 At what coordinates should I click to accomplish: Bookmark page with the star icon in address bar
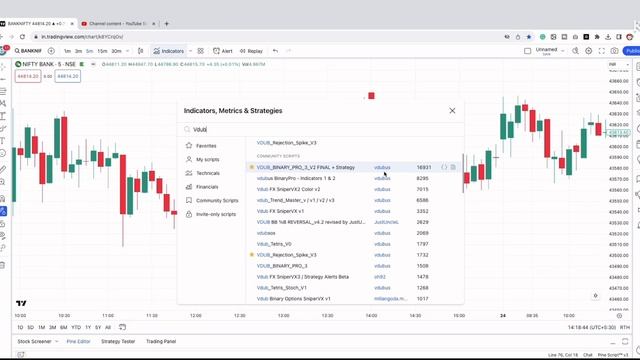529,37
